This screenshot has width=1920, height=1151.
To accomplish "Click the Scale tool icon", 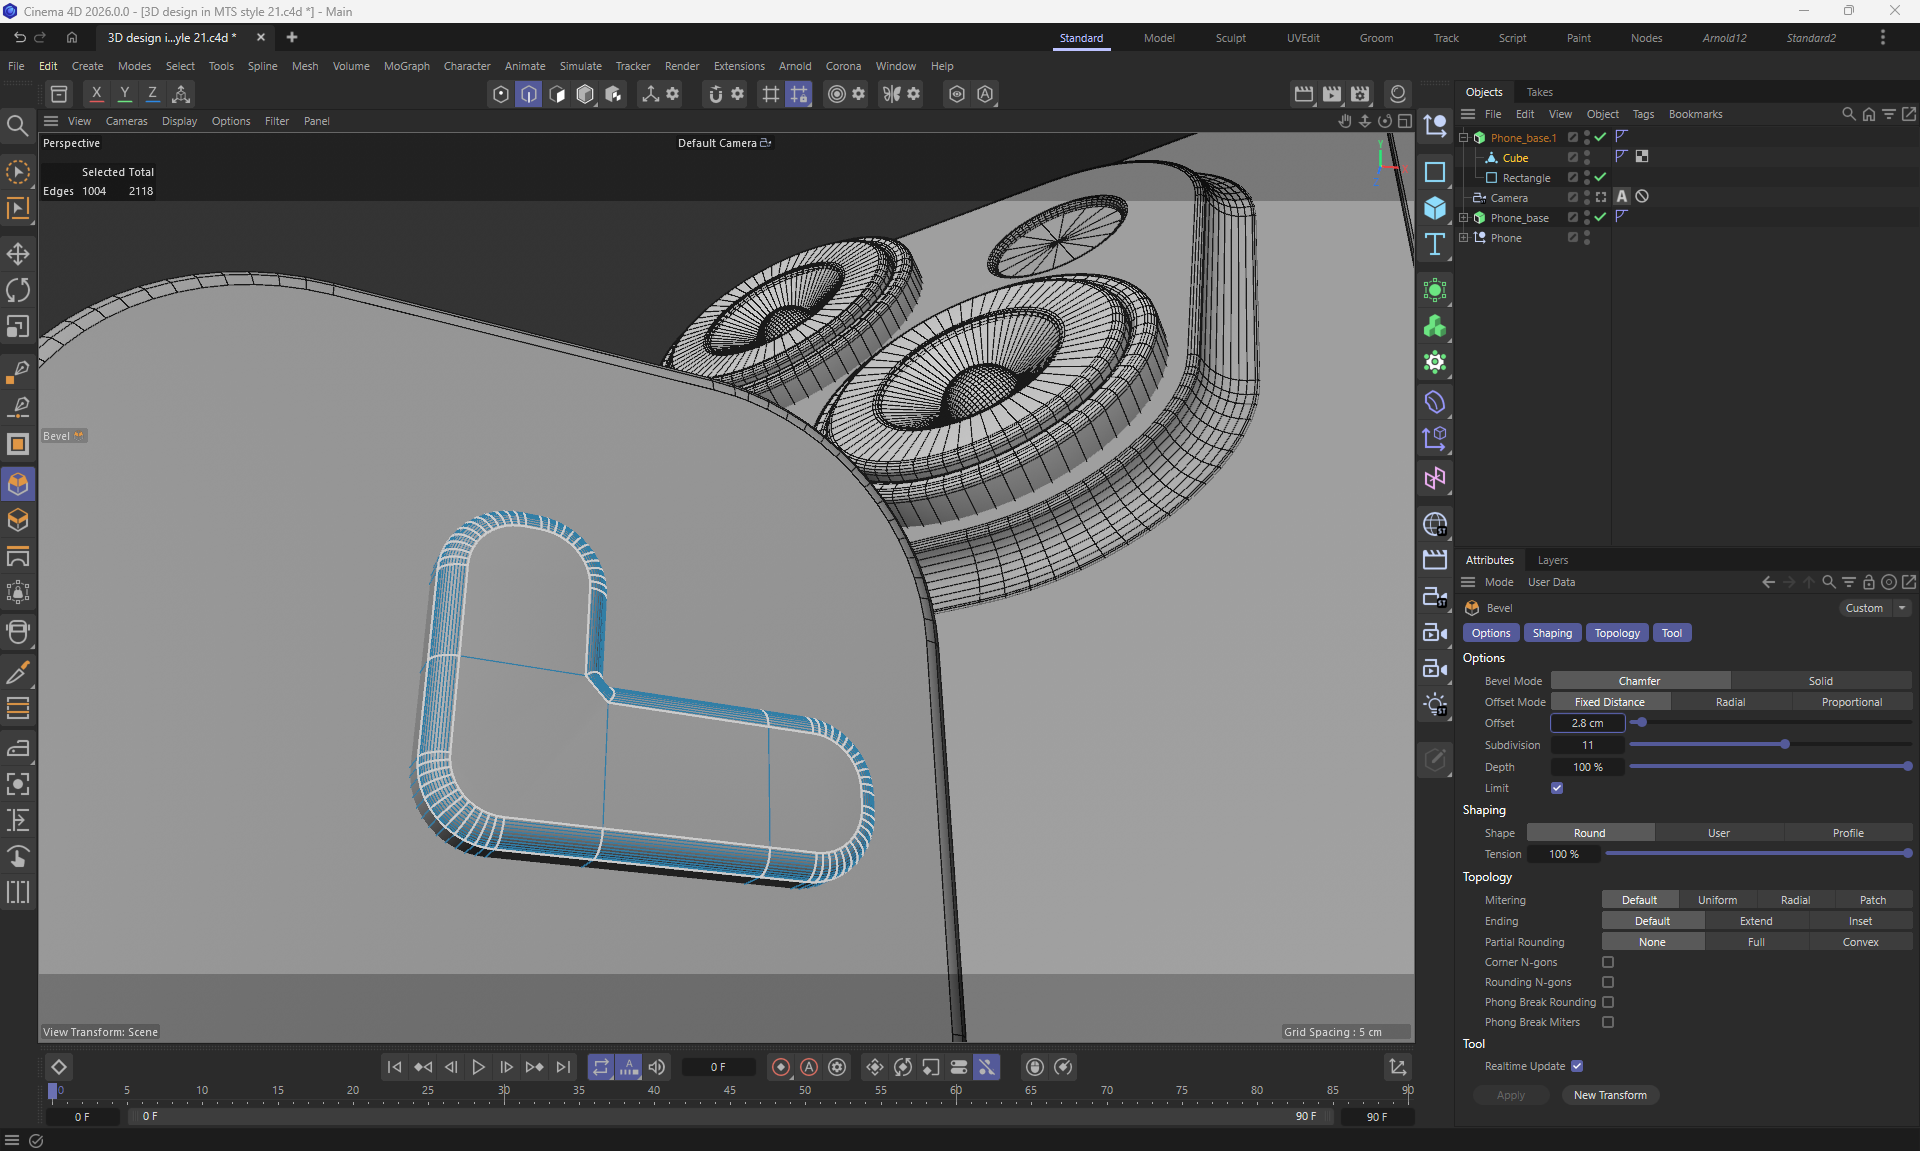I will (x=18, y=327).
